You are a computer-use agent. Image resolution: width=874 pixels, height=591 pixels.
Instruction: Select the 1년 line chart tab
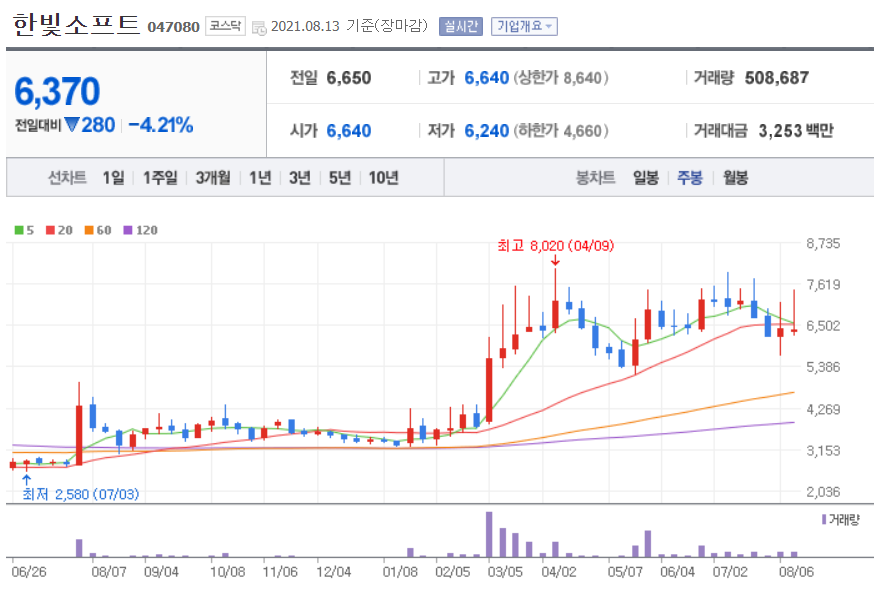click(260, 178)
